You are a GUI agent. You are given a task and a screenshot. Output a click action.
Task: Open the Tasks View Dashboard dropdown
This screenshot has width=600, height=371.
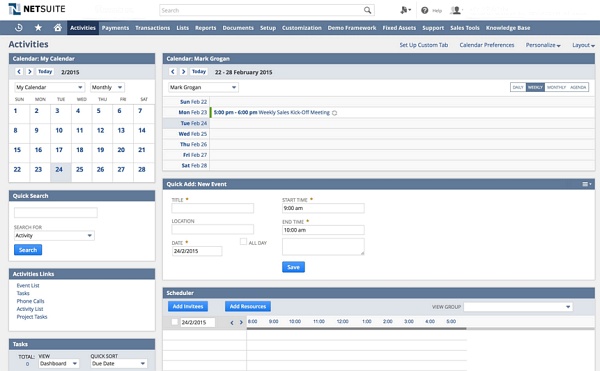pyautogui.click(x=59, y=363)
